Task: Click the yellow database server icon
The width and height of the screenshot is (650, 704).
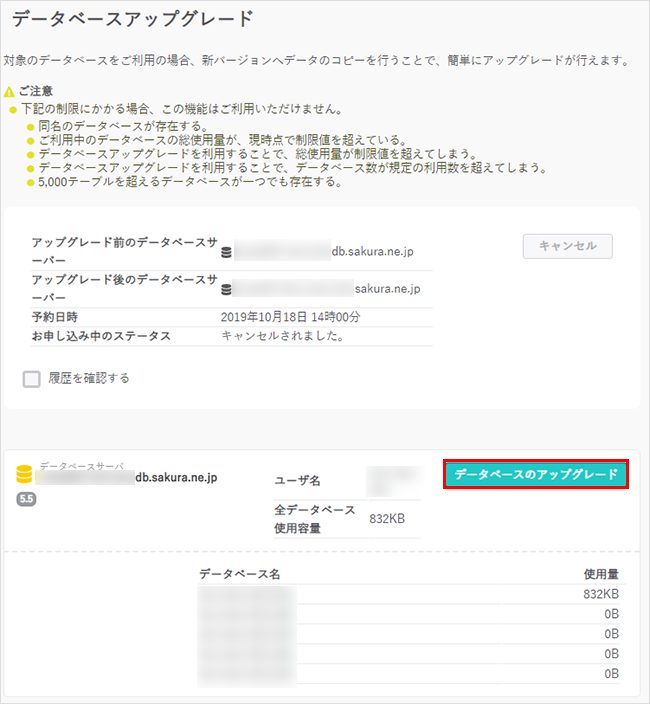Action: coord(25,475)
